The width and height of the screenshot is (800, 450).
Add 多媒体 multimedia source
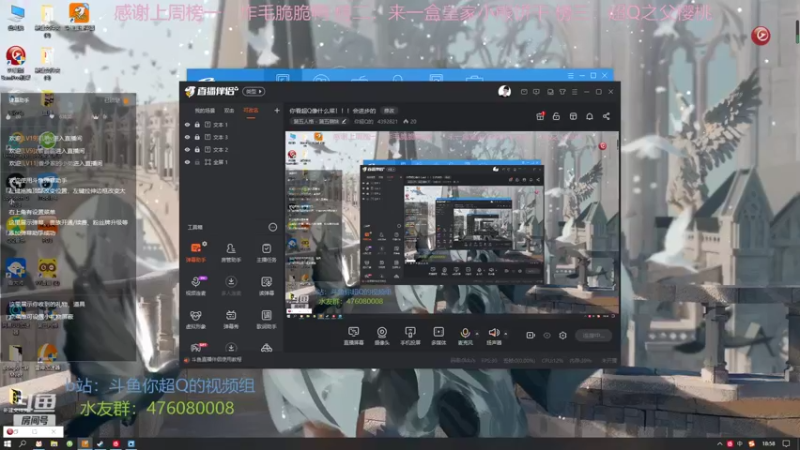click(438, 336)
